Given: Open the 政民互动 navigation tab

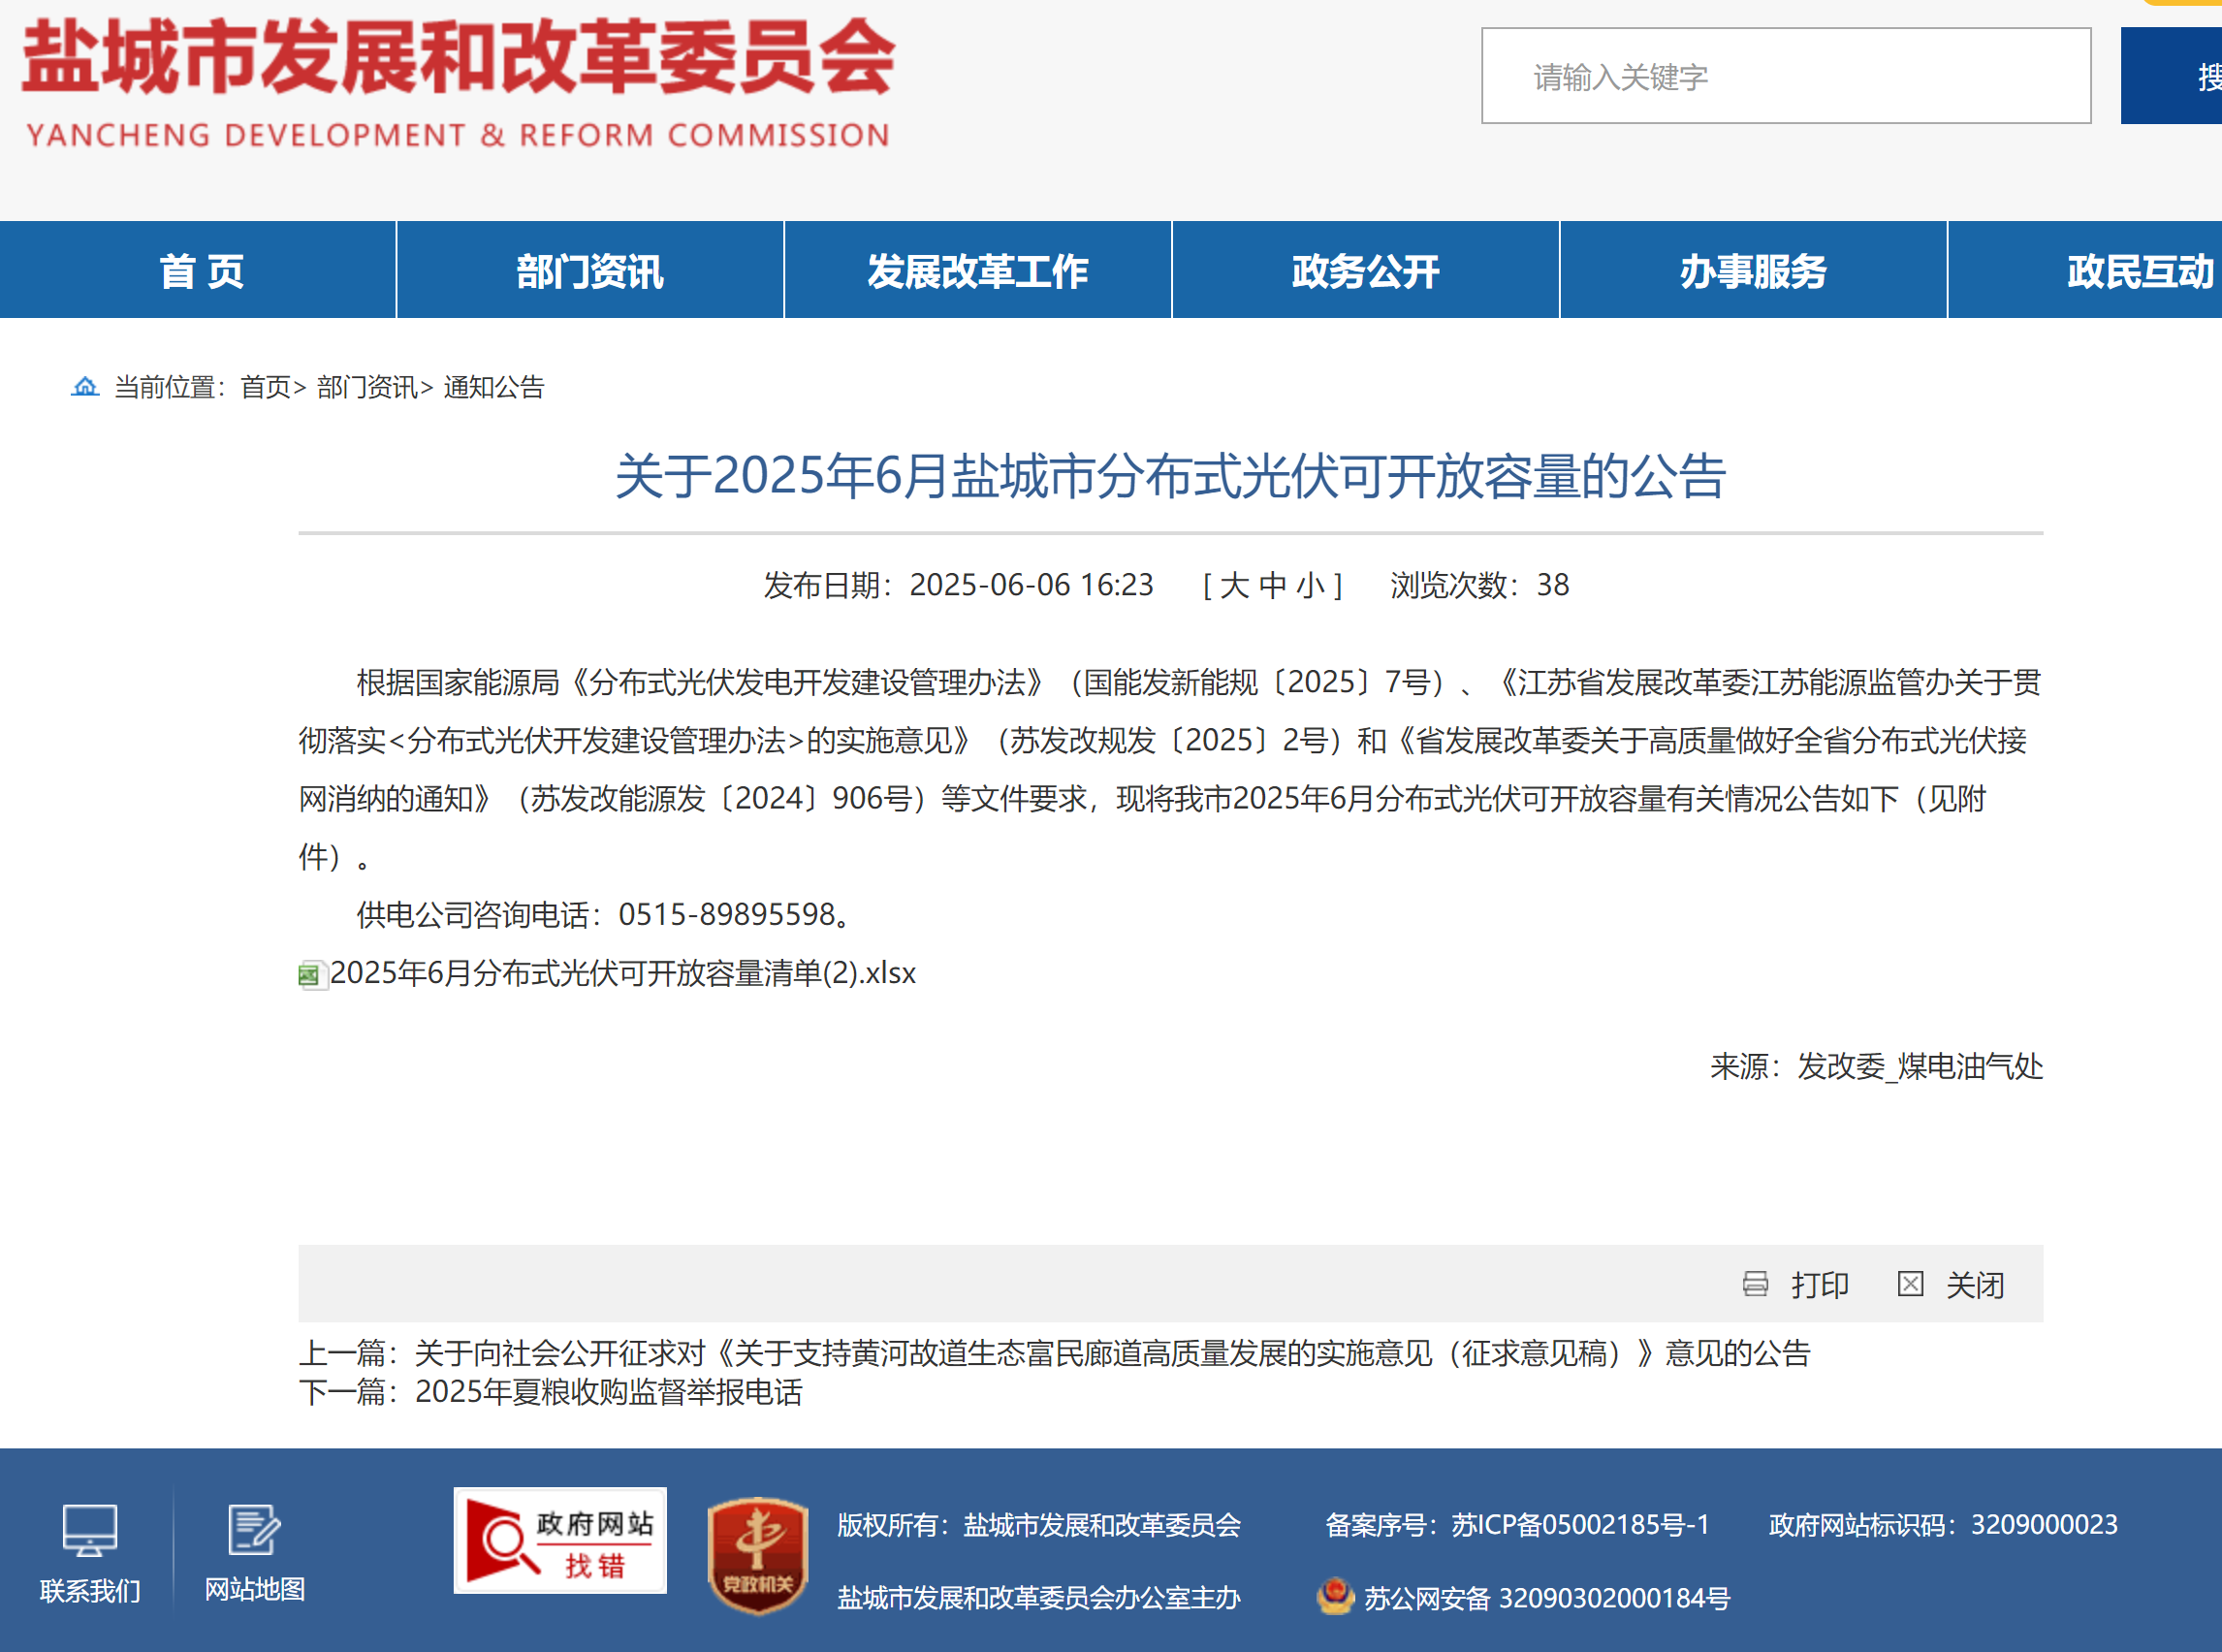Looking at the screenshot, I should click(x=2086, y=270).
